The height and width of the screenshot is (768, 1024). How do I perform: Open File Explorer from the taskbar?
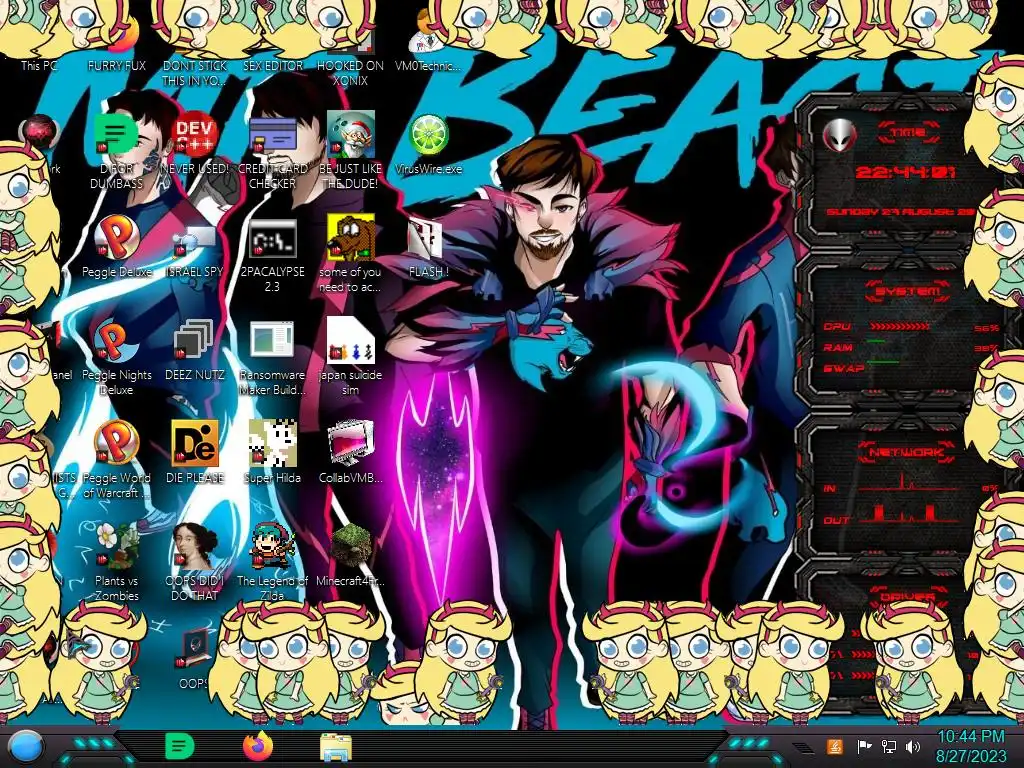[x=336, y=747]
